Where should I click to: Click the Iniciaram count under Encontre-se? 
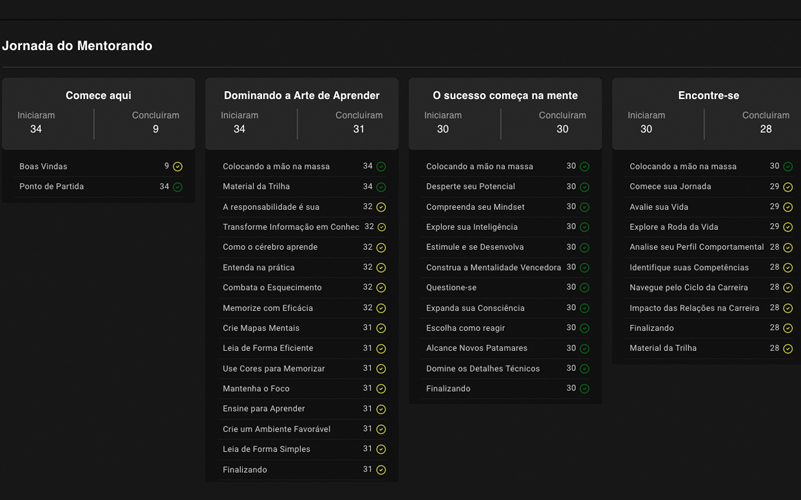click(646, 129)
